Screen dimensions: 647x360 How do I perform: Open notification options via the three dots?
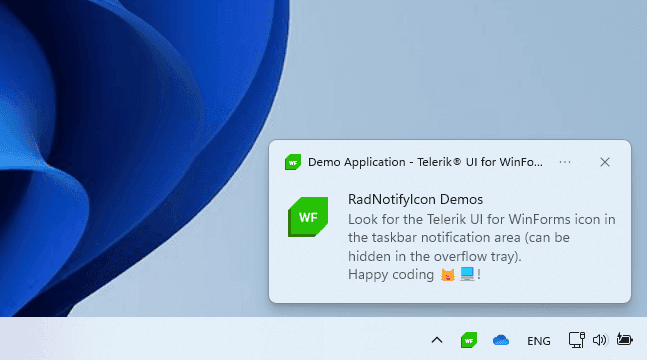pyautogui.click(x=565, y=162)
